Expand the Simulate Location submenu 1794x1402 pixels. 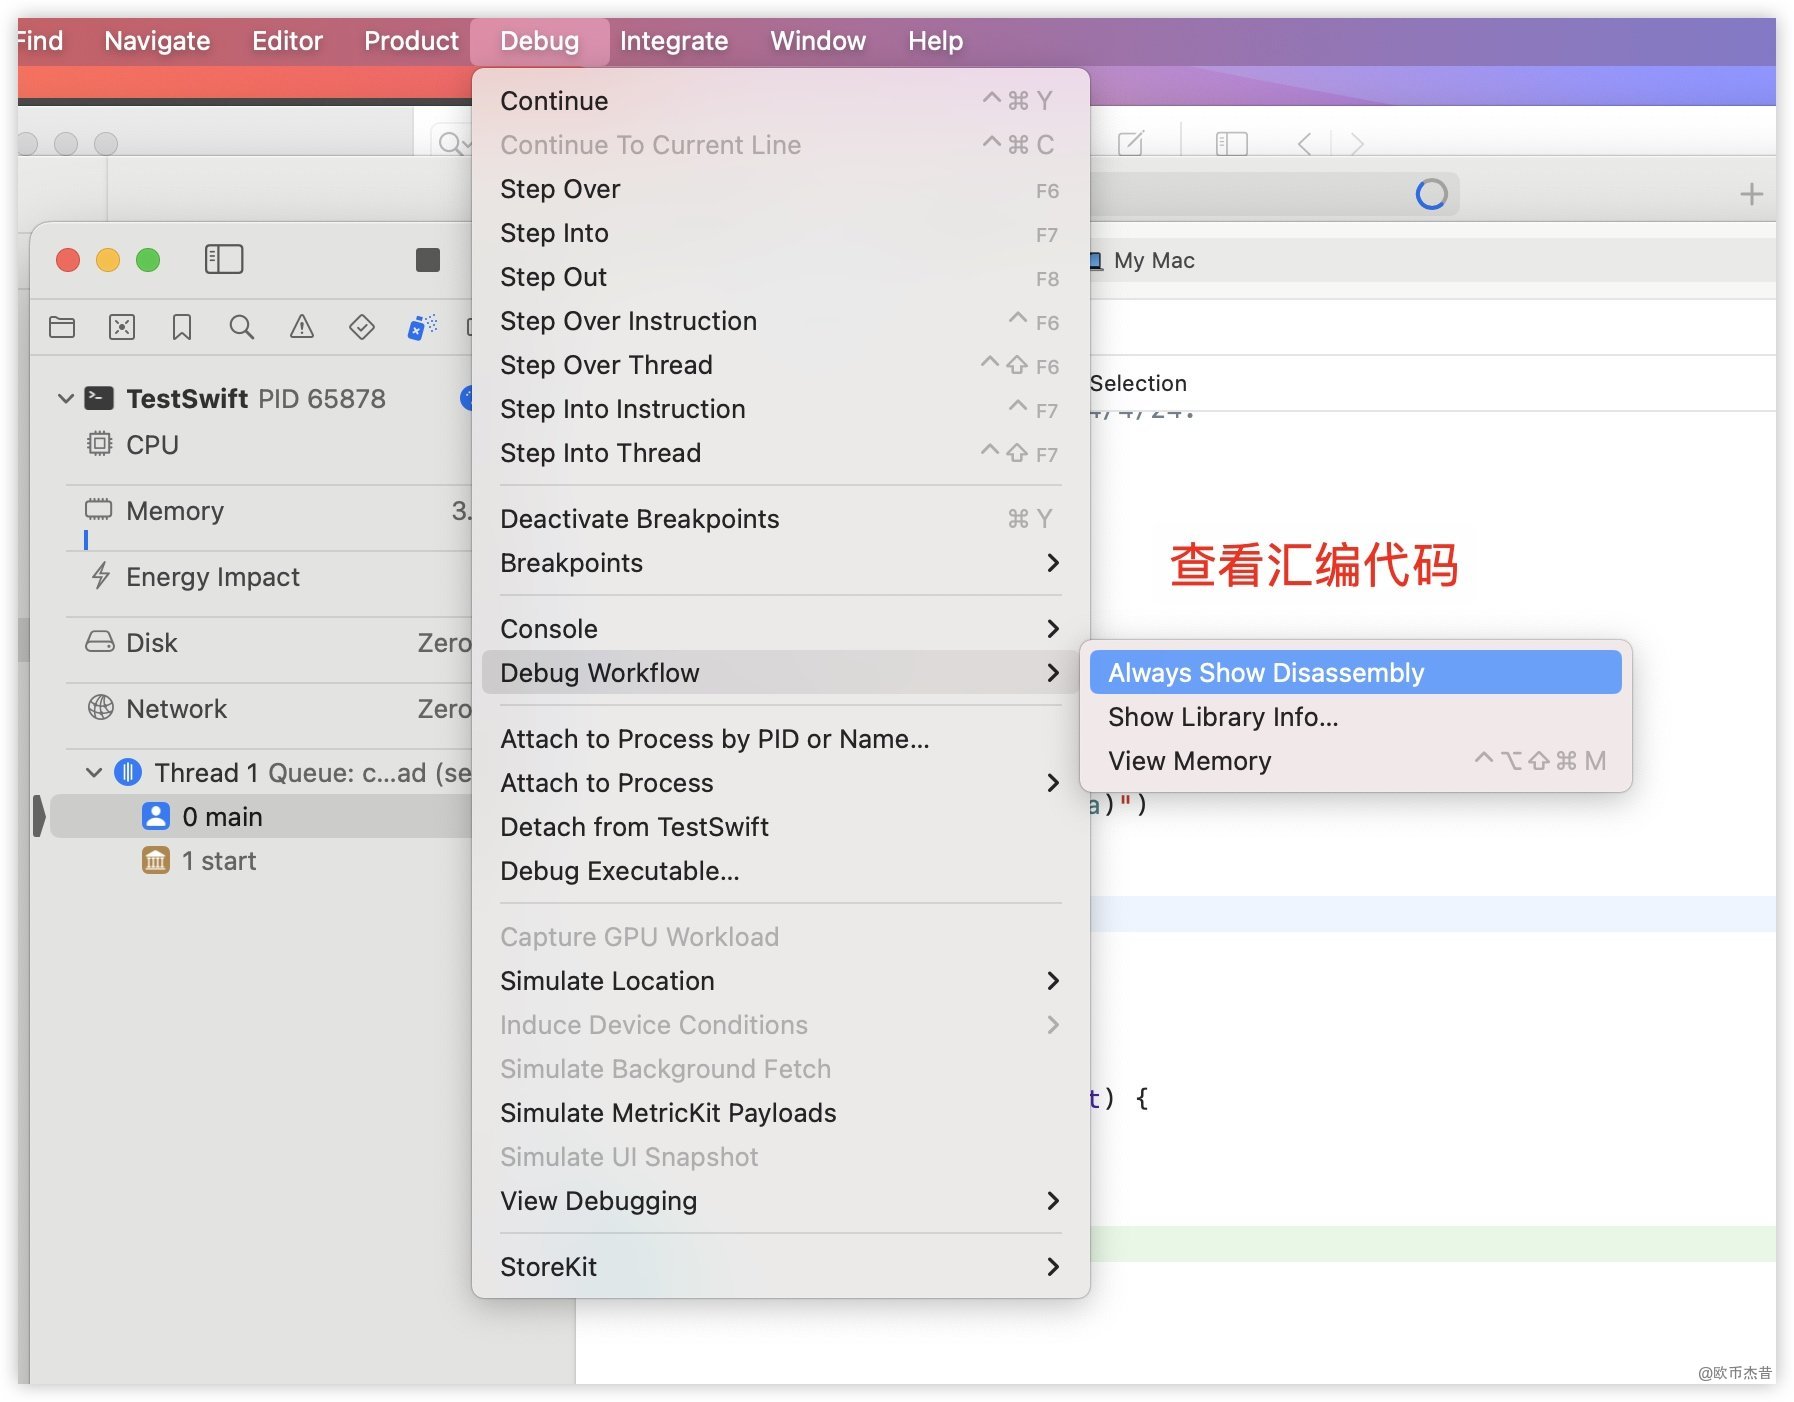pos(780,981)
